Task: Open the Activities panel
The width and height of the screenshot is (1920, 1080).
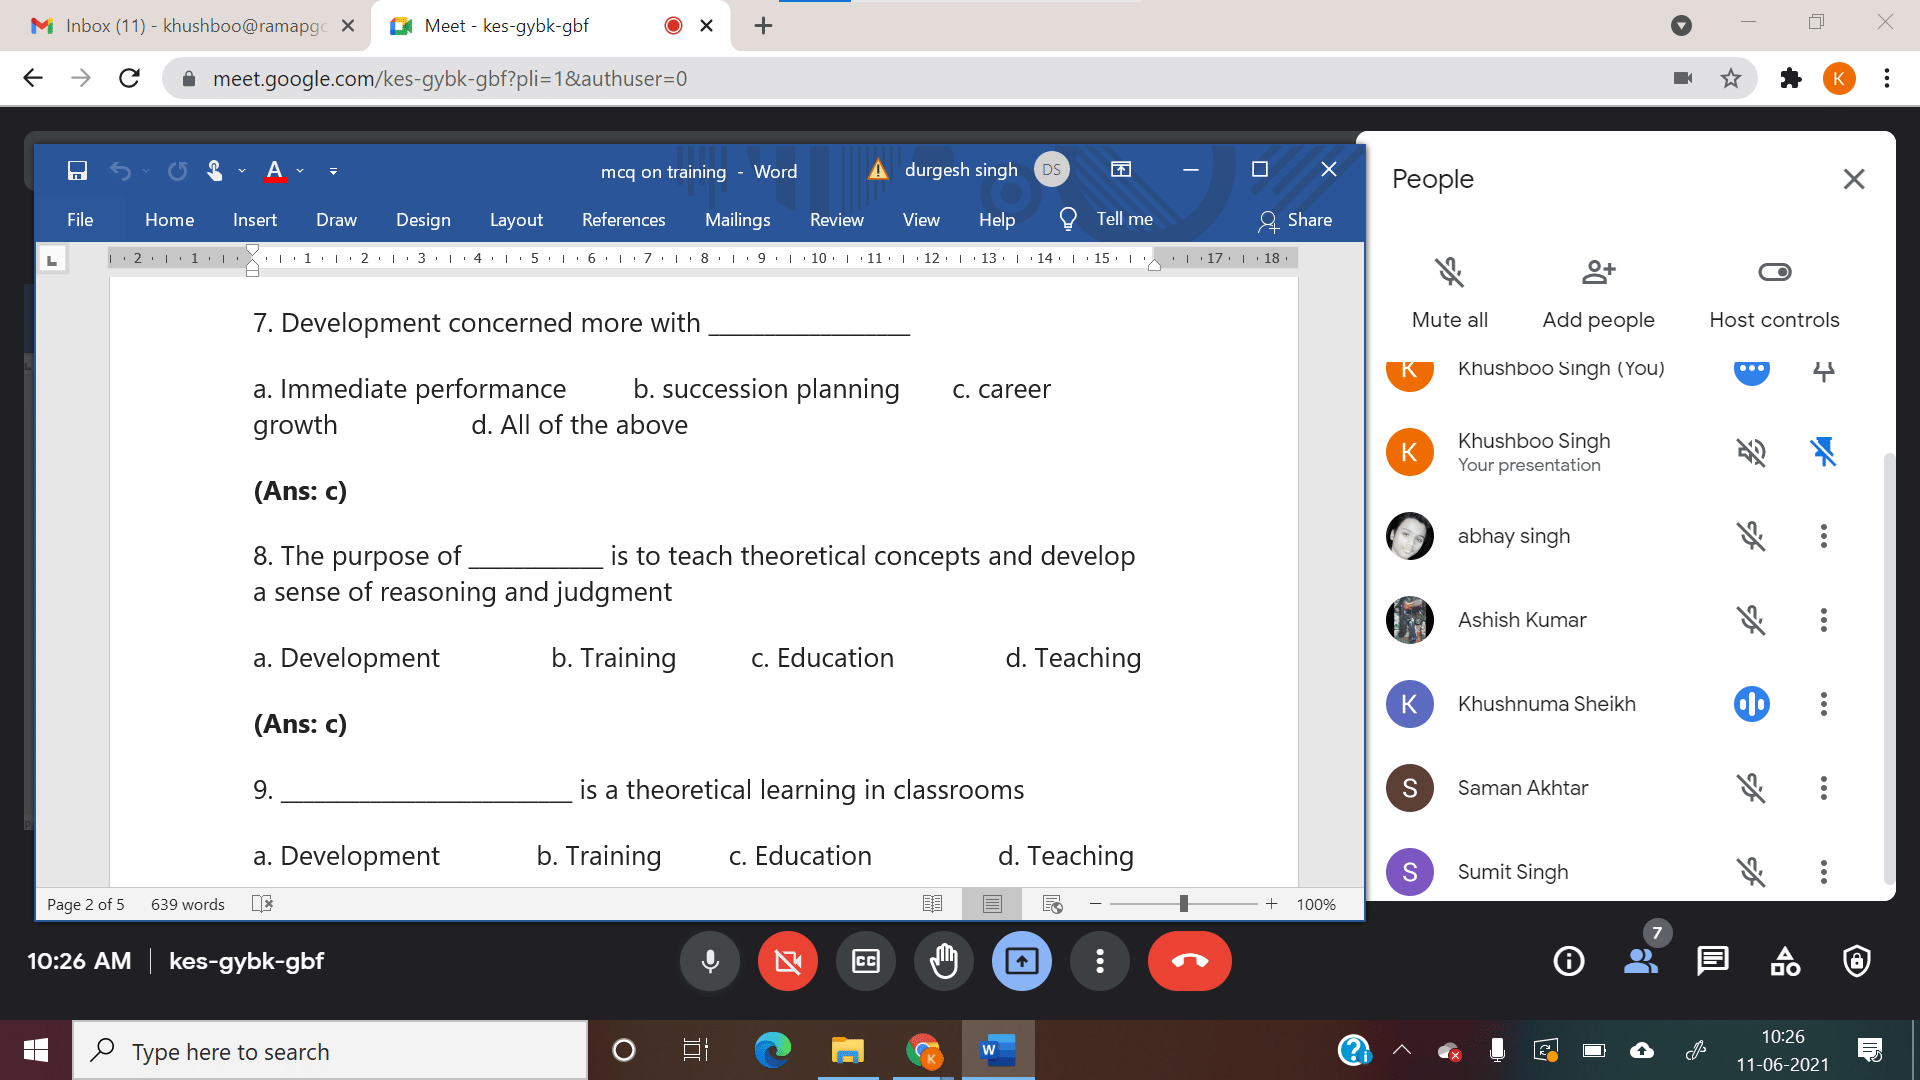Action: tap(1784, 961)
